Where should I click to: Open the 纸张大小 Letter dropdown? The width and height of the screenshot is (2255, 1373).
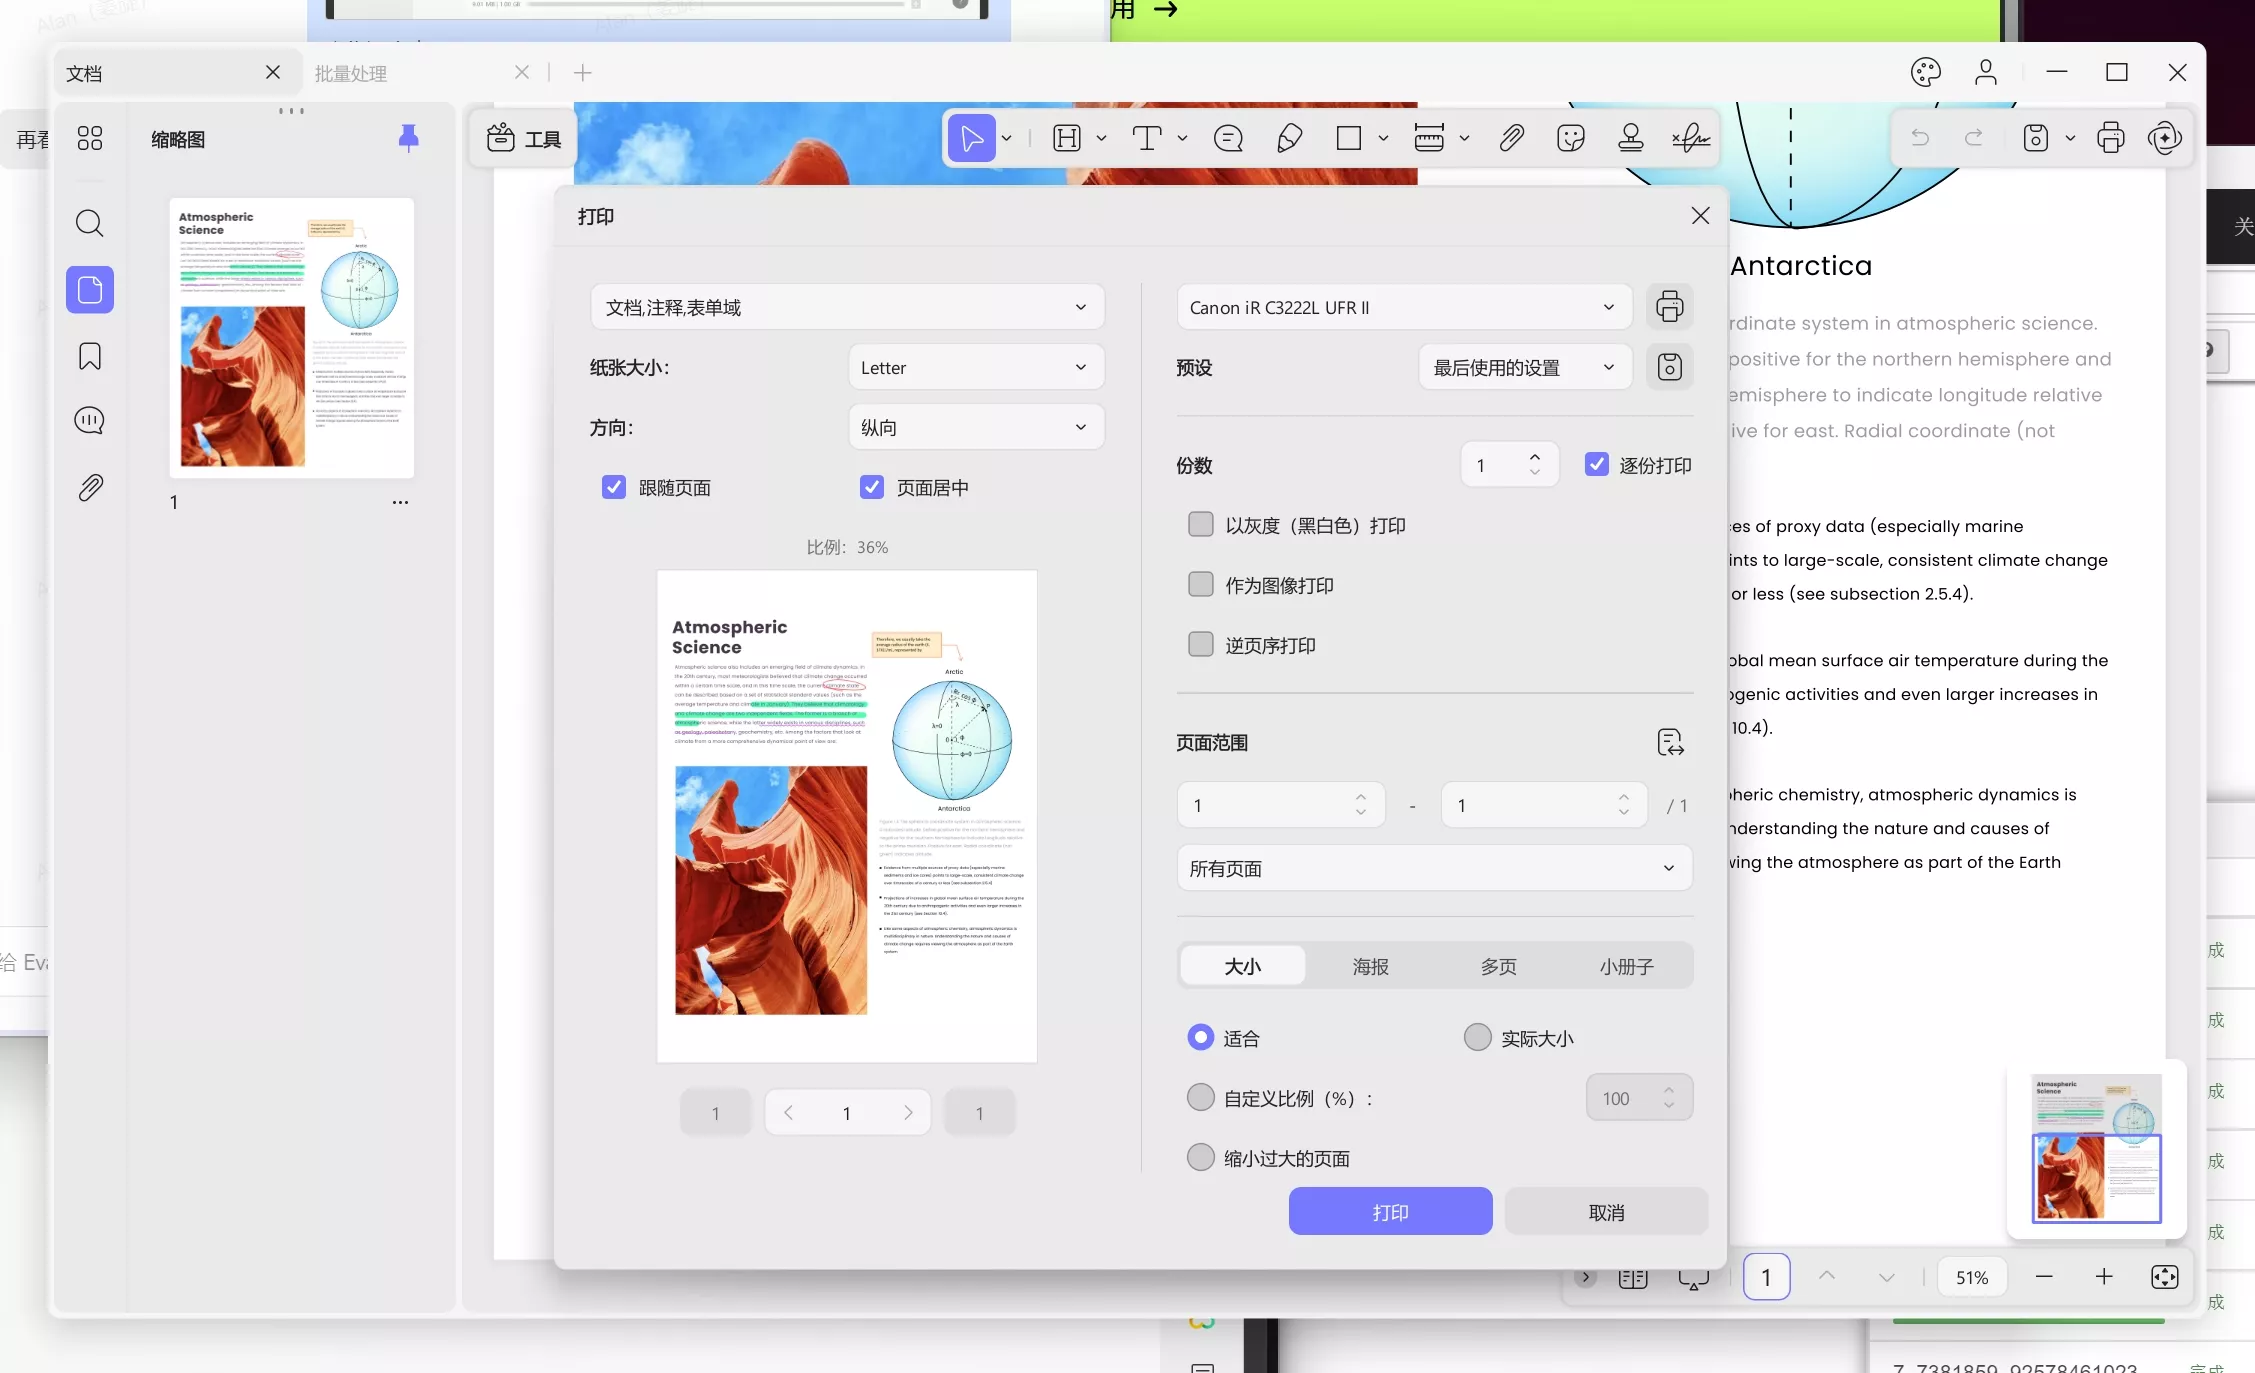(975, 367)
